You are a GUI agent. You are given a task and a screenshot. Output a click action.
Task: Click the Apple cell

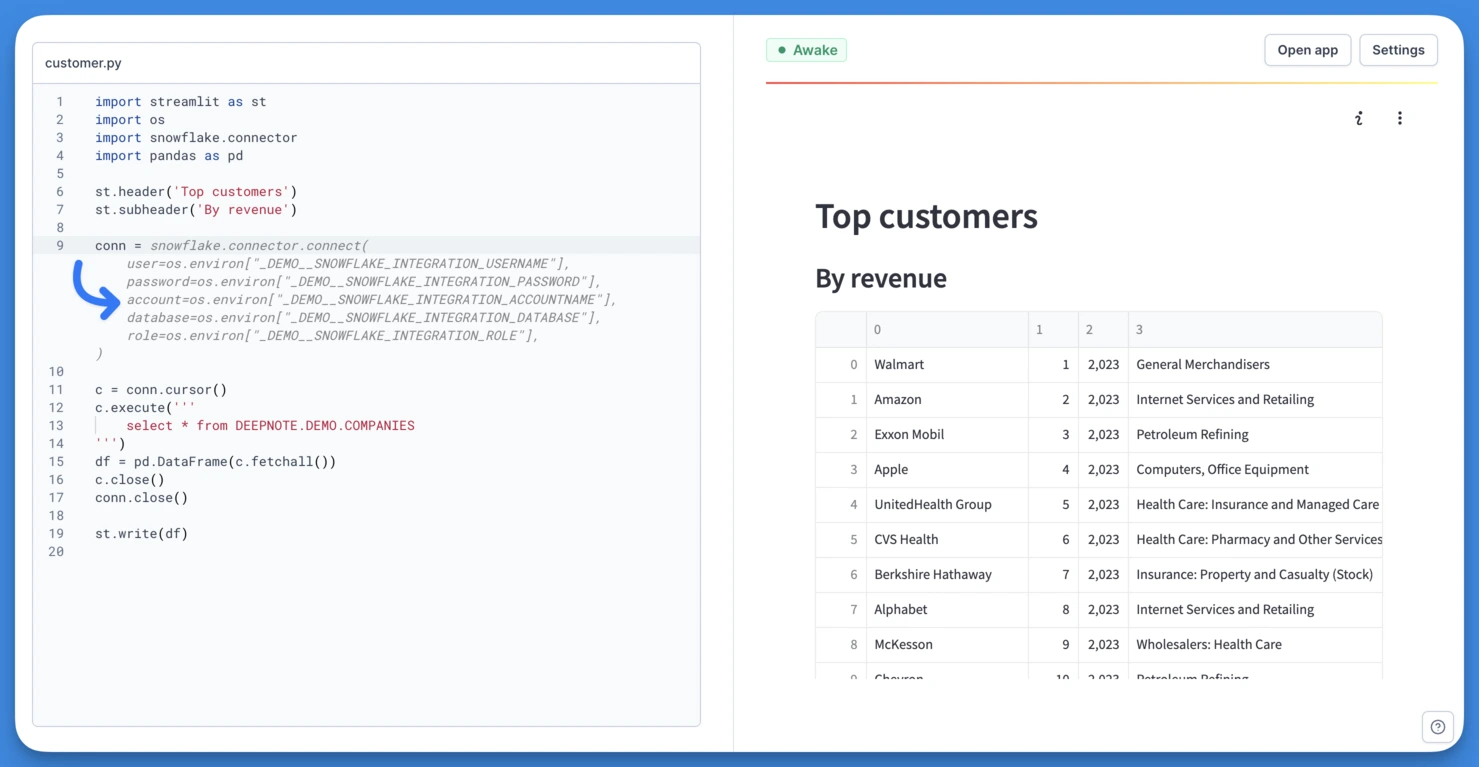[947, 469]
